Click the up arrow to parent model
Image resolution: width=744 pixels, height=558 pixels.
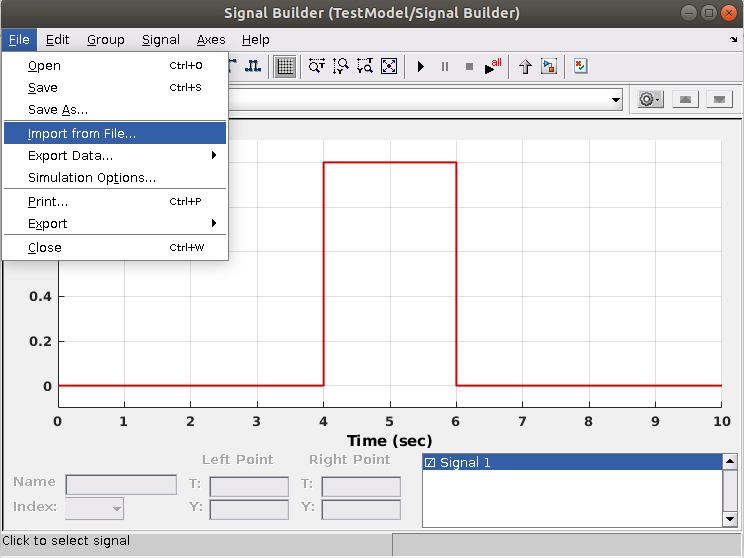point(525,66)
